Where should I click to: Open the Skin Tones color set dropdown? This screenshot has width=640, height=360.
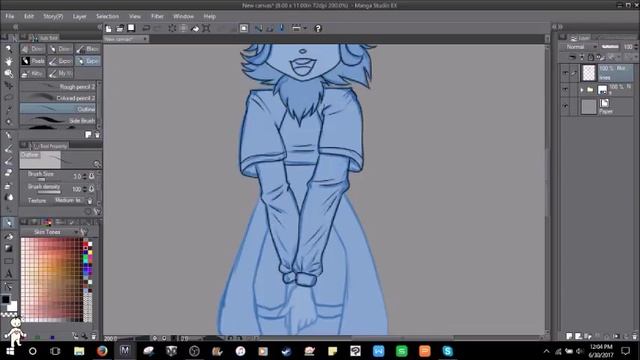tap(50, 232)
